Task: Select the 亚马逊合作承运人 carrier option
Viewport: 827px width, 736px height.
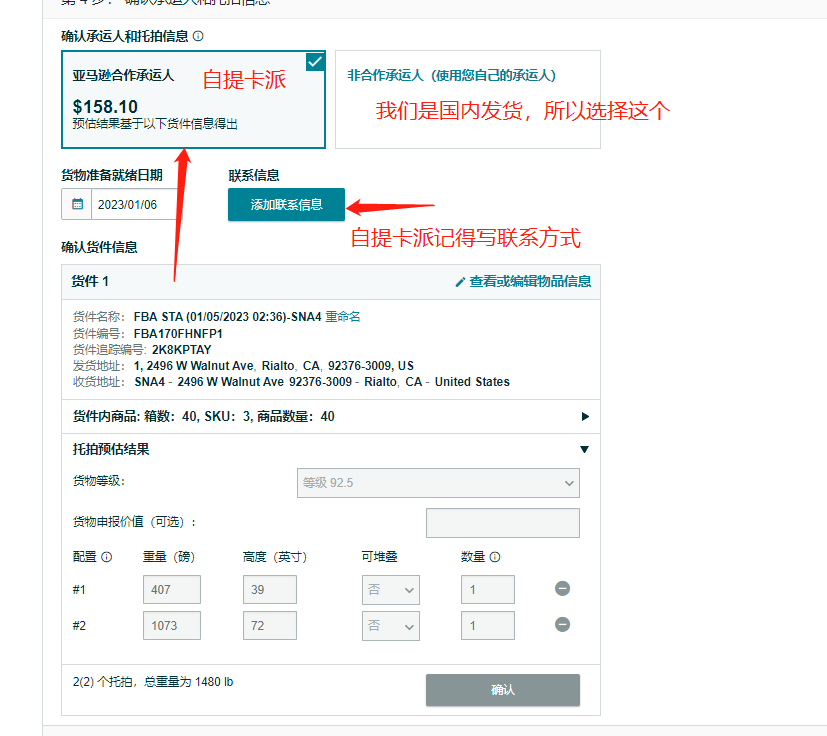Action: pyautogui.click(x=193, y=100)
